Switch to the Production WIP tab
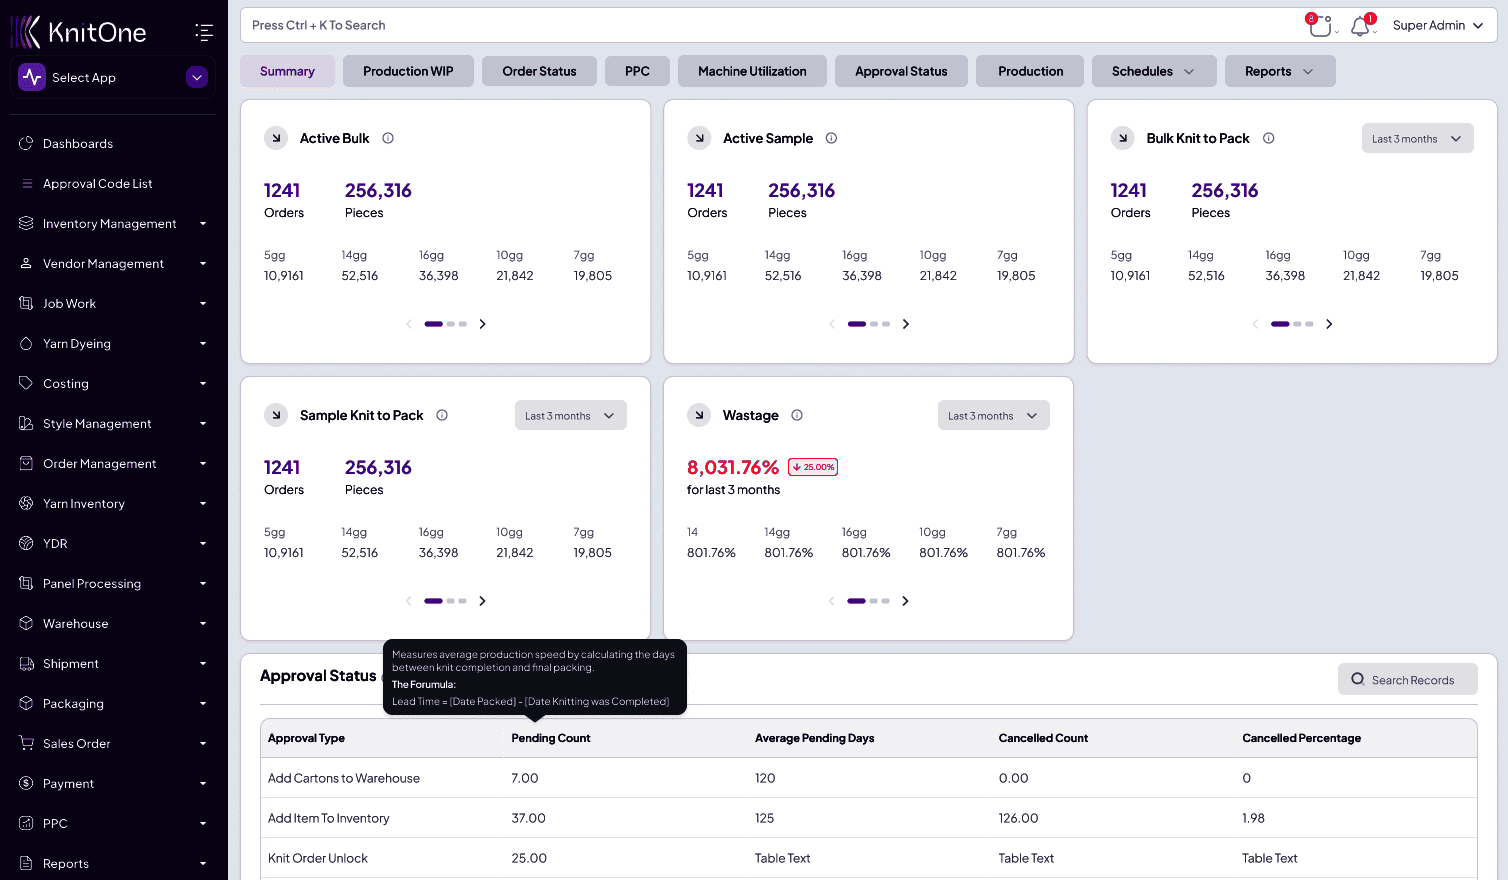Screen dimensions: 1508x880 tap(408, 71)
